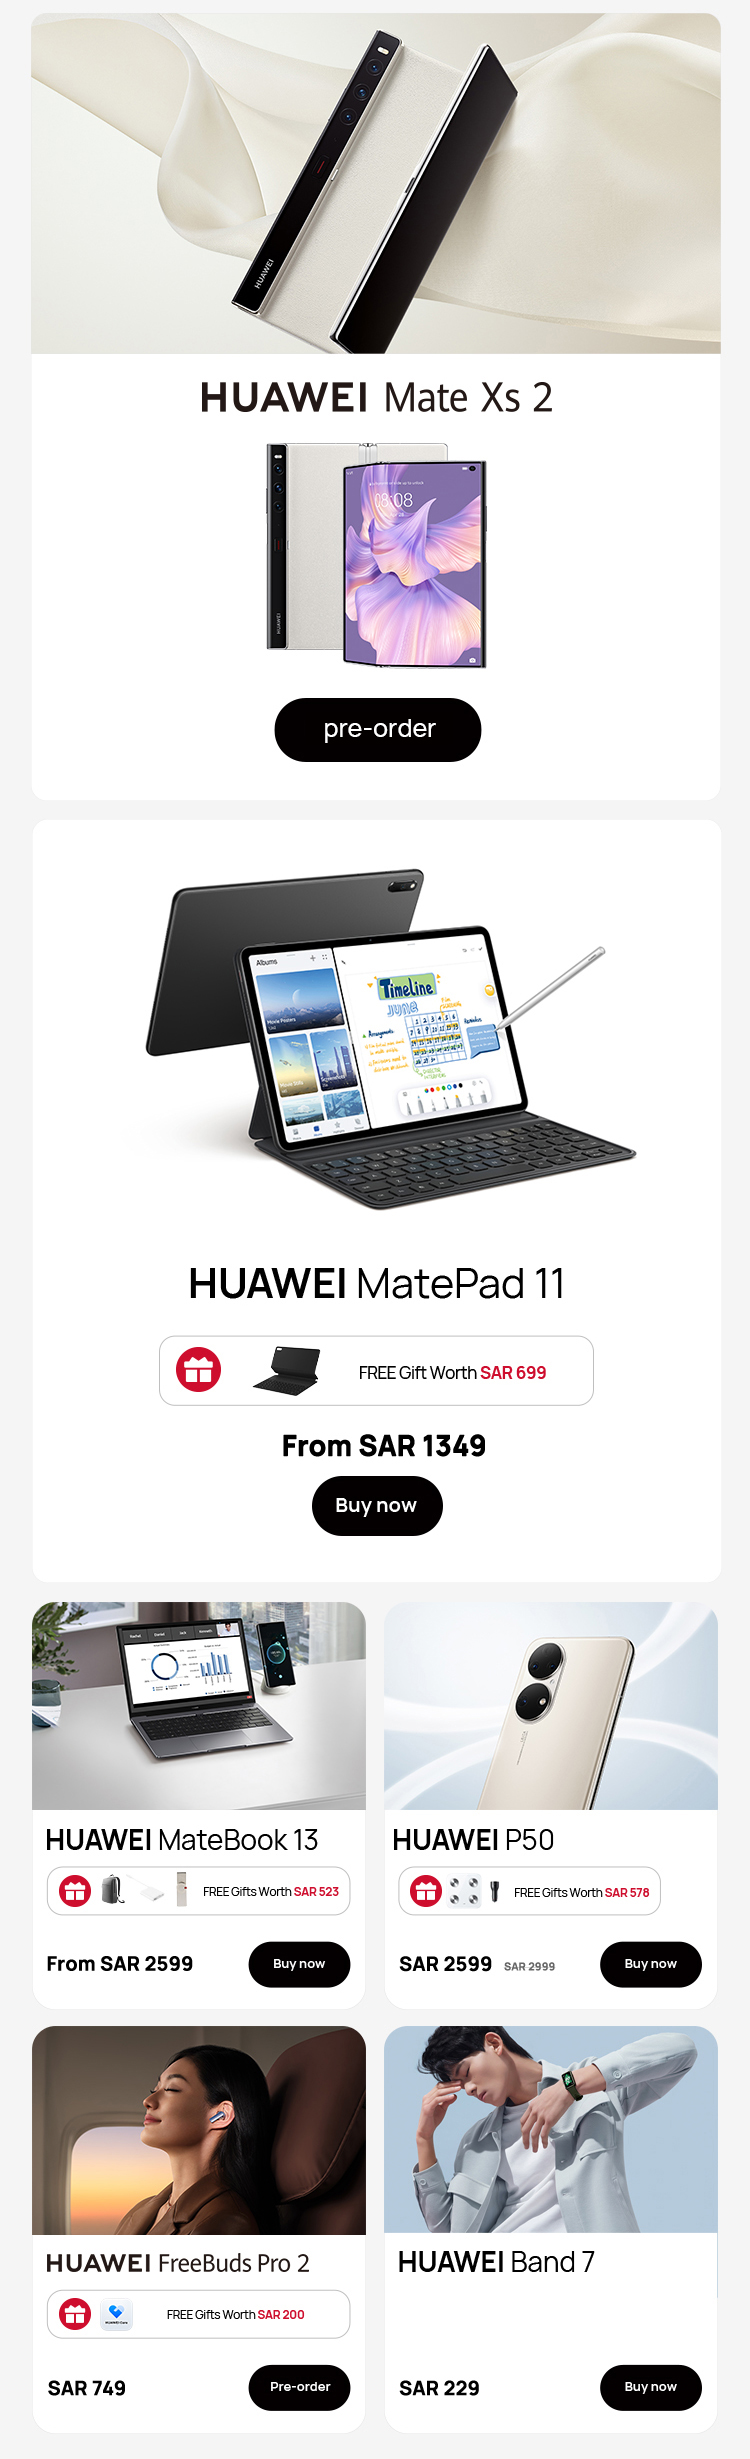Screen dimensions: 750x2459
Task: Click the red gift icon under MatePad 11
Action: [198, 1370]
